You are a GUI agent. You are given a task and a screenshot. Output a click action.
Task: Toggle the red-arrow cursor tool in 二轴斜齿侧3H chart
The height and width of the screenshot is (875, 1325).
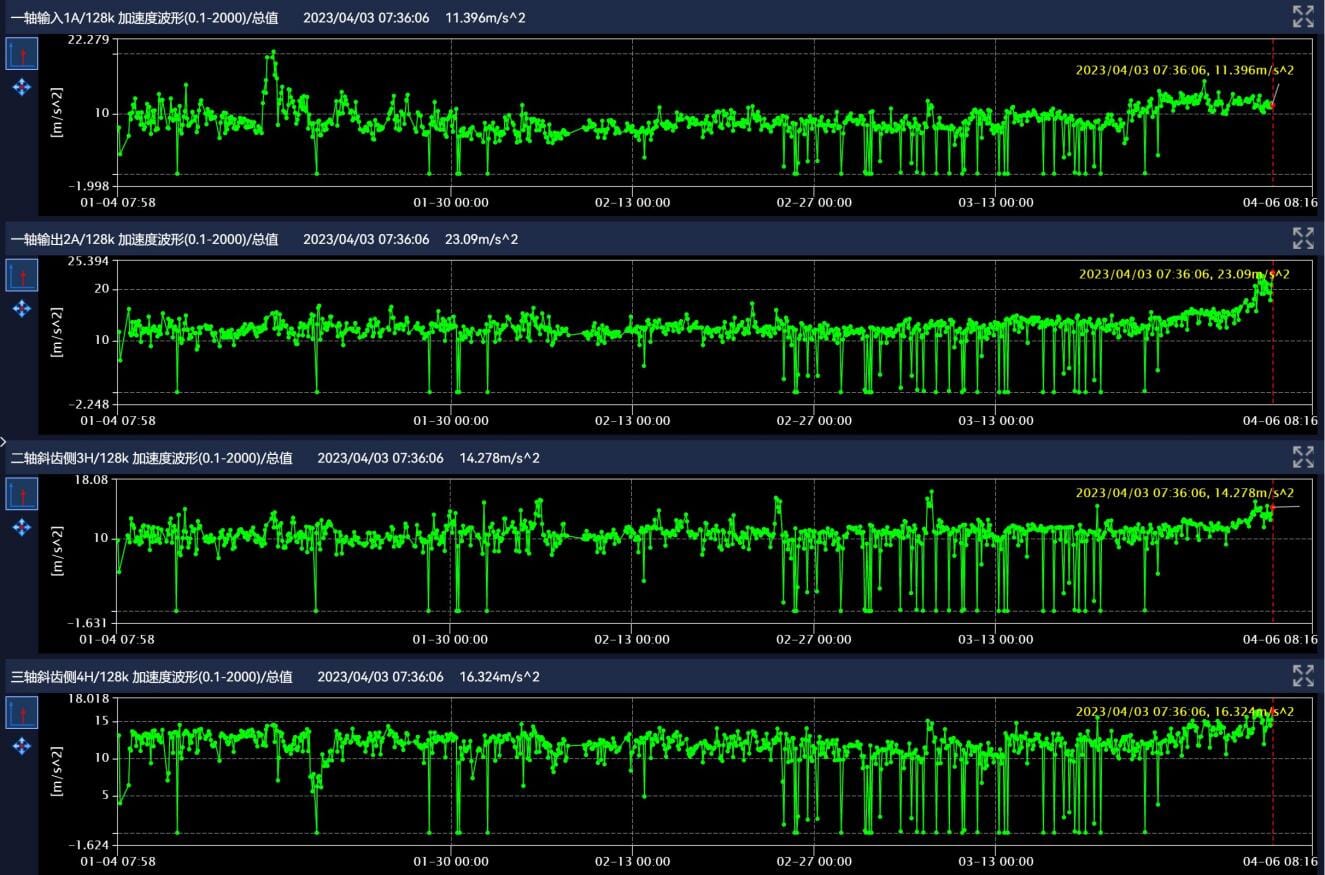tap(22, 493)
